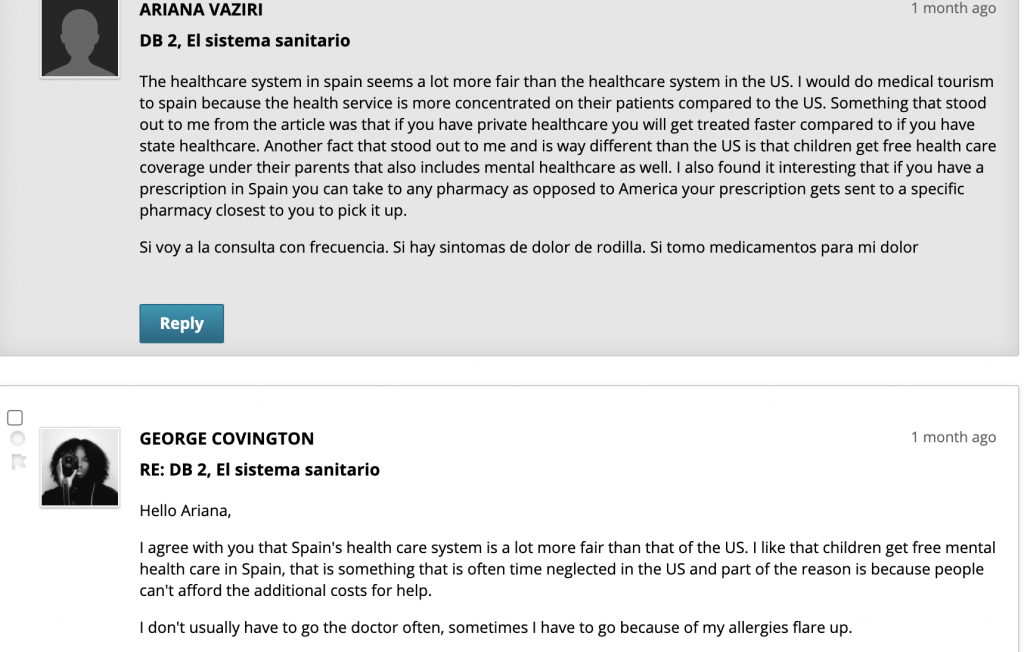
Task: Click 'can't afford the additional costs for help' line
Action: pyautogui.click(x=285, y=591)
